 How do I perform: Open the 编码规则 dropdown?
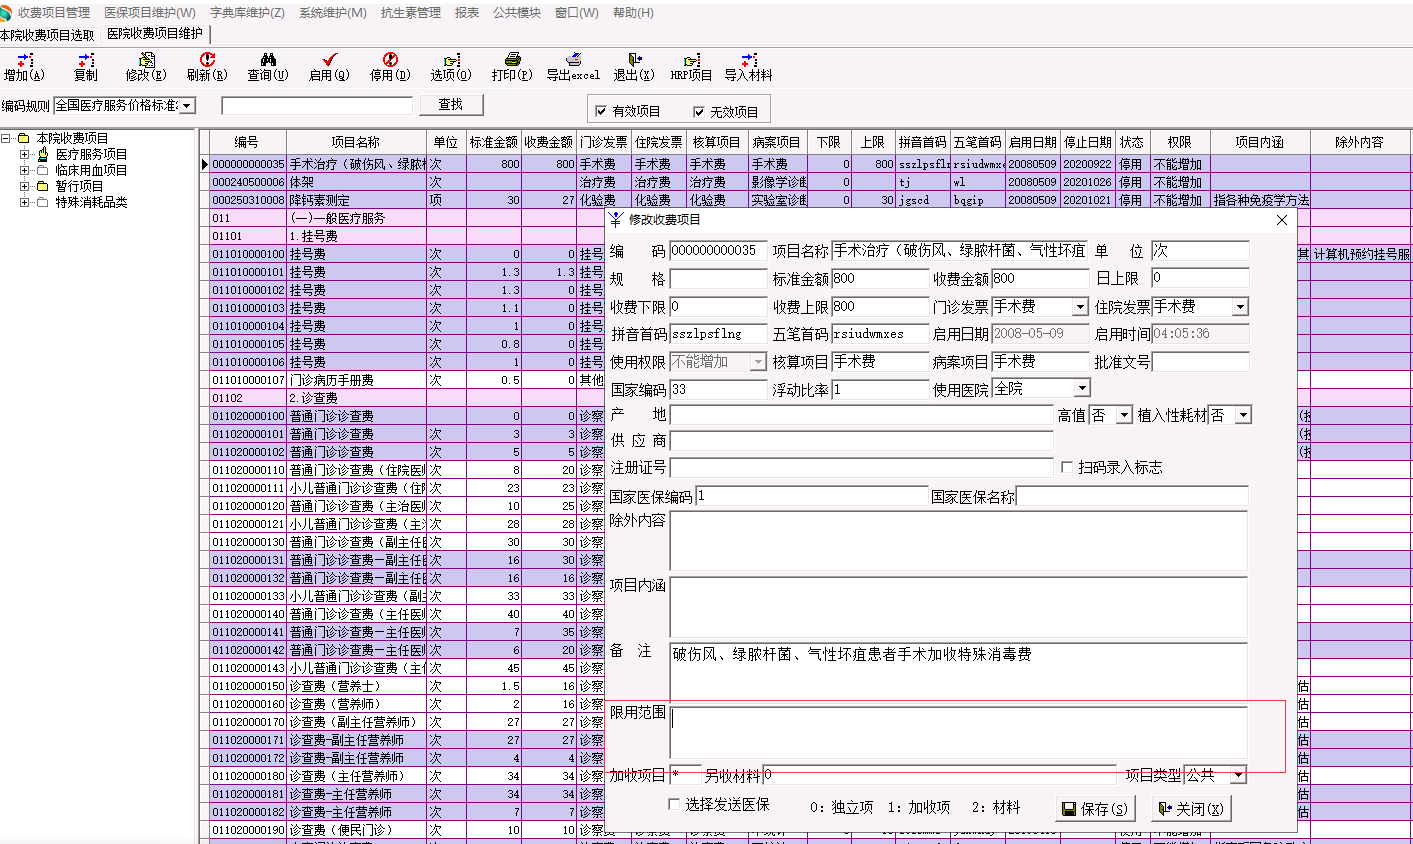[x=188, y=105]
